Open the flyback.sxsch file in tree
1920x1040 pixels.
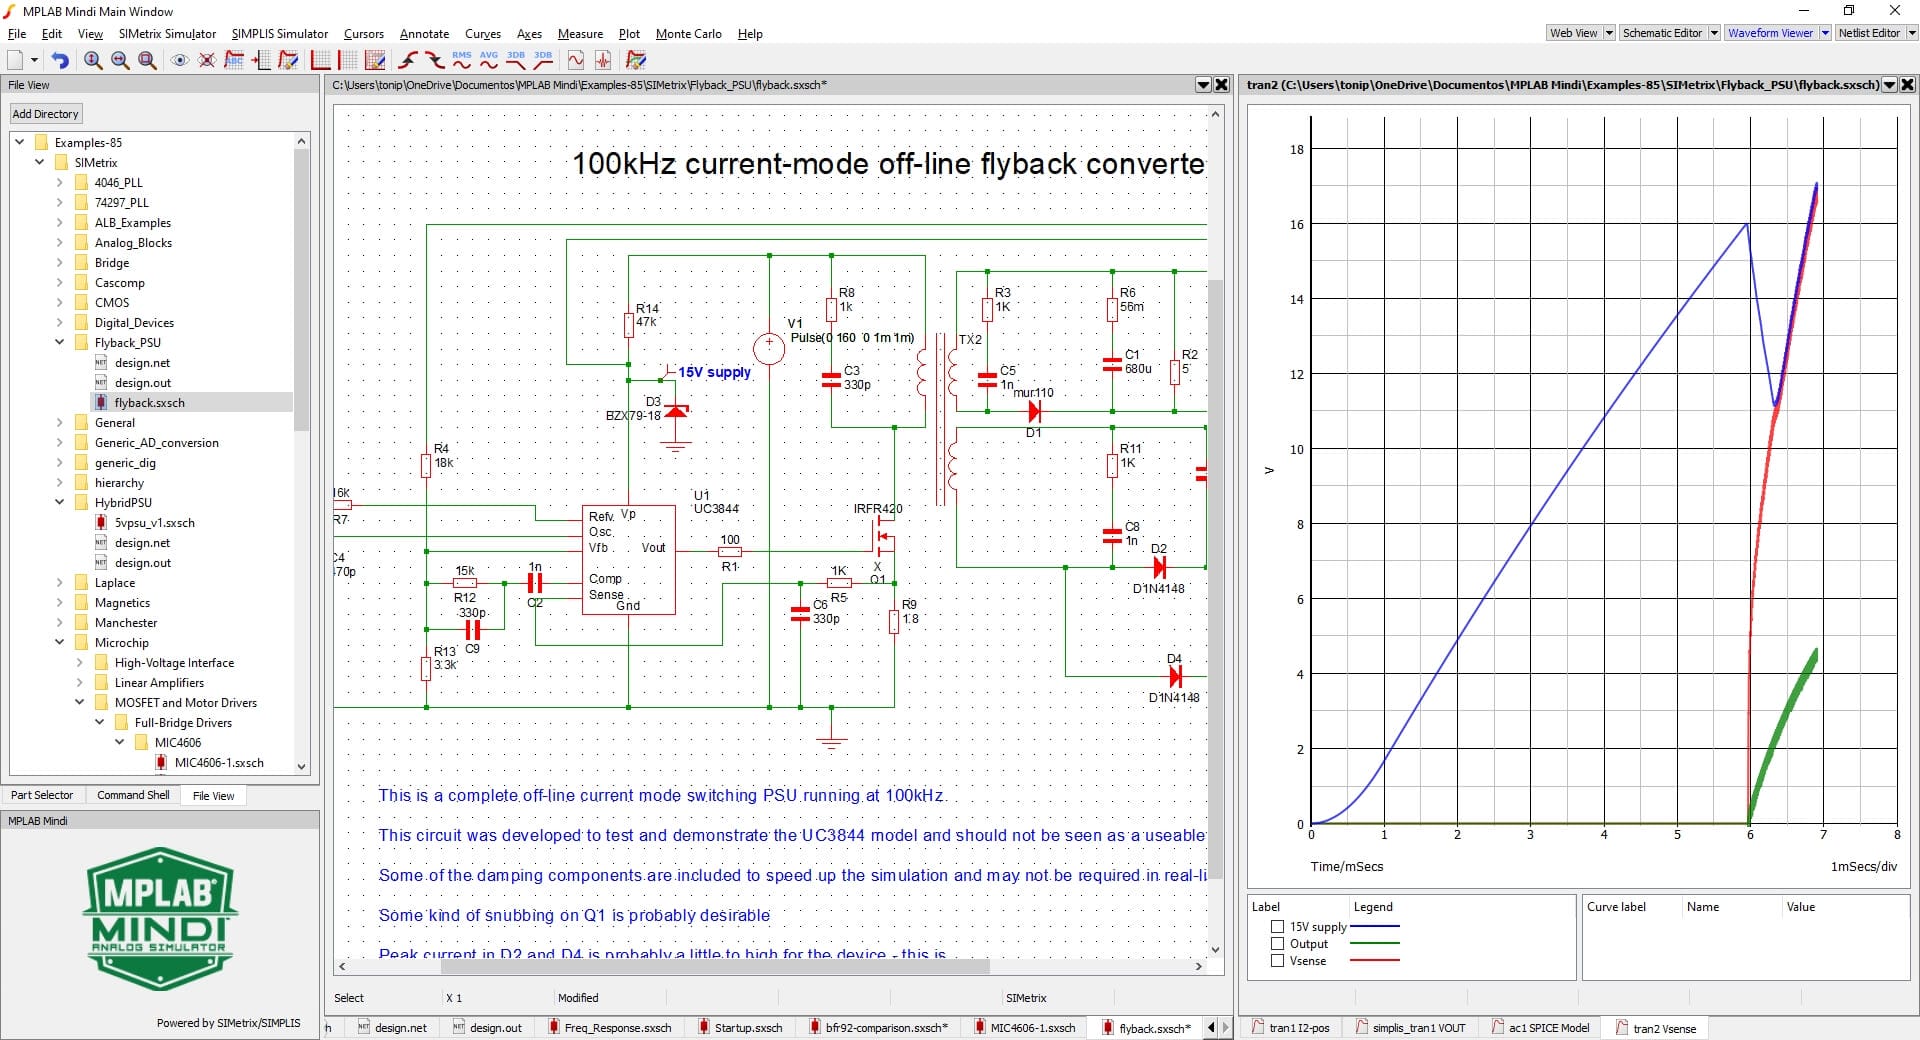(x=149, y=403)
